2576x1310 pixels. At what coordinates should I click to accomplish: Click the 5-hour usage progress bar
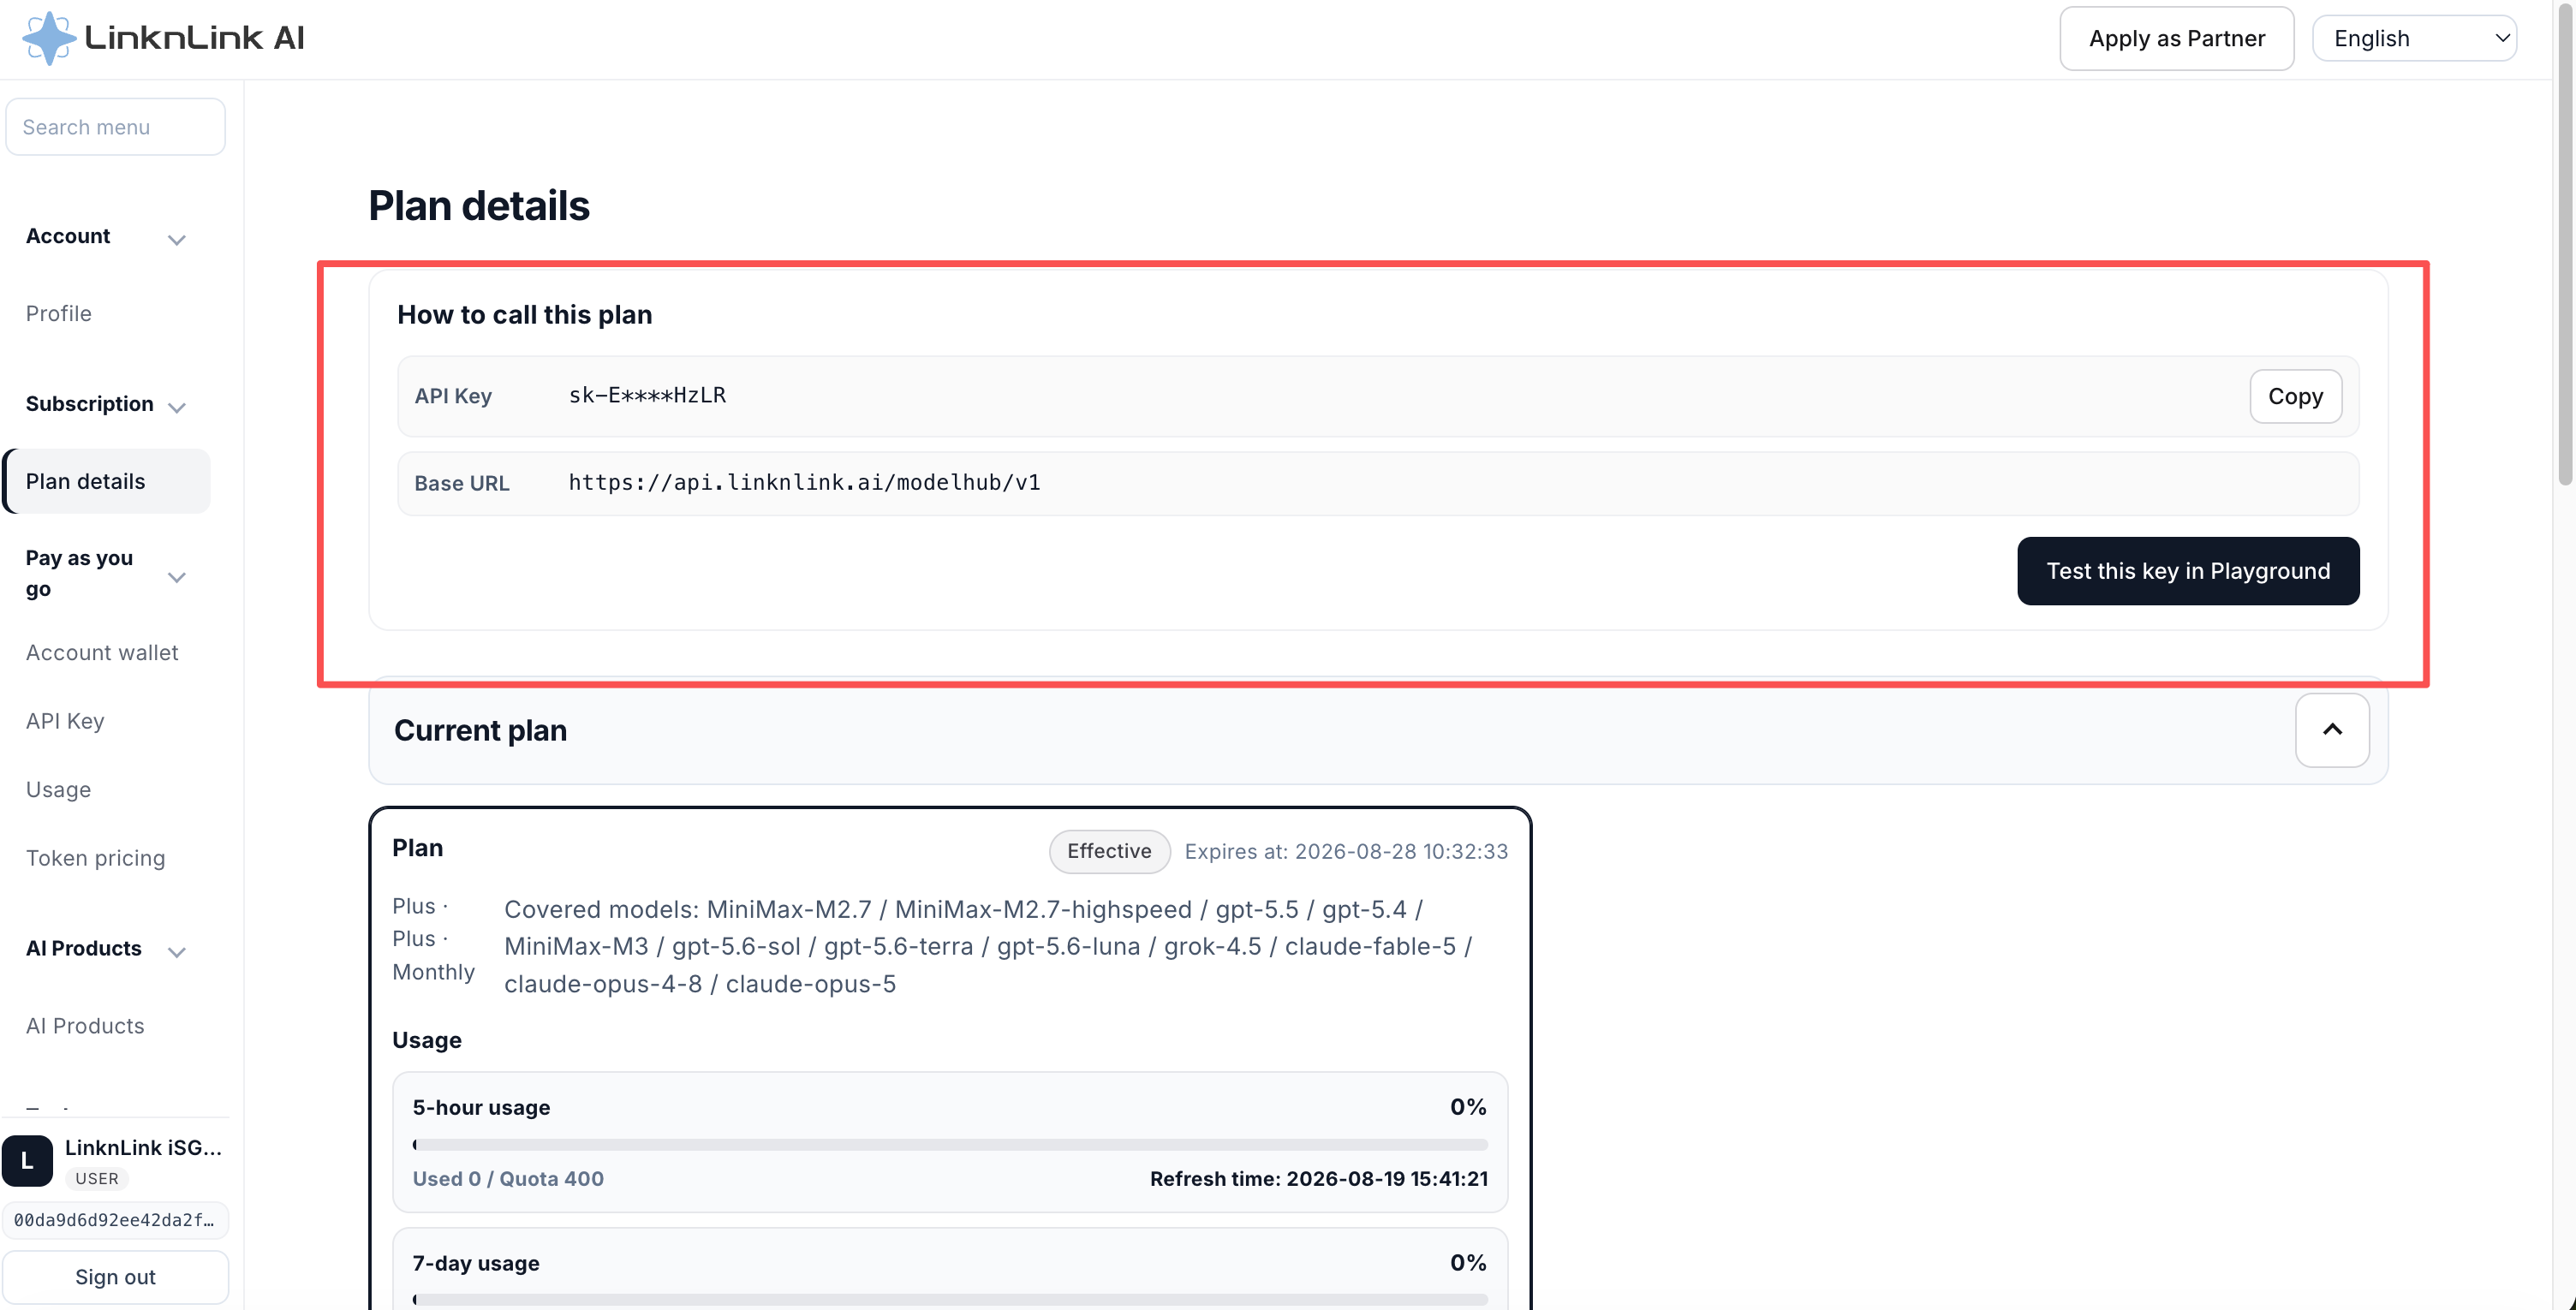950,1145
